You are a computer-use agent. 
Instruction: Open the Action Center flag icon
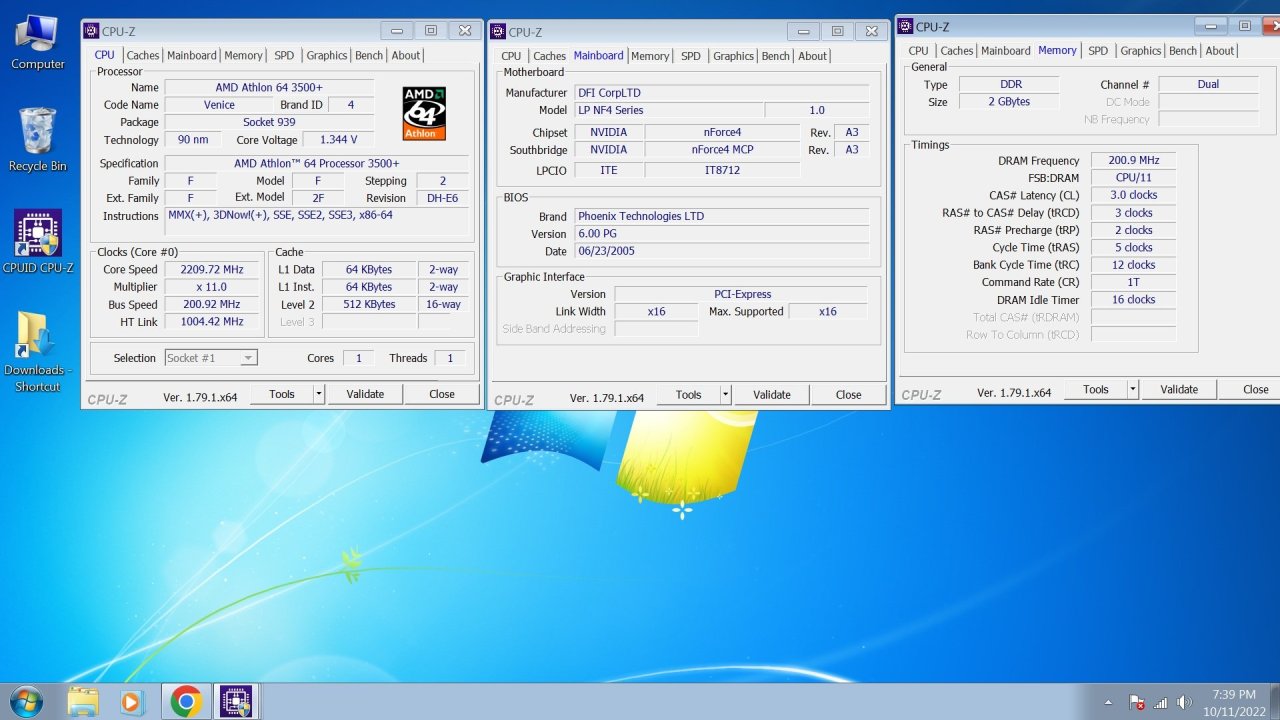click(1136, 702)
